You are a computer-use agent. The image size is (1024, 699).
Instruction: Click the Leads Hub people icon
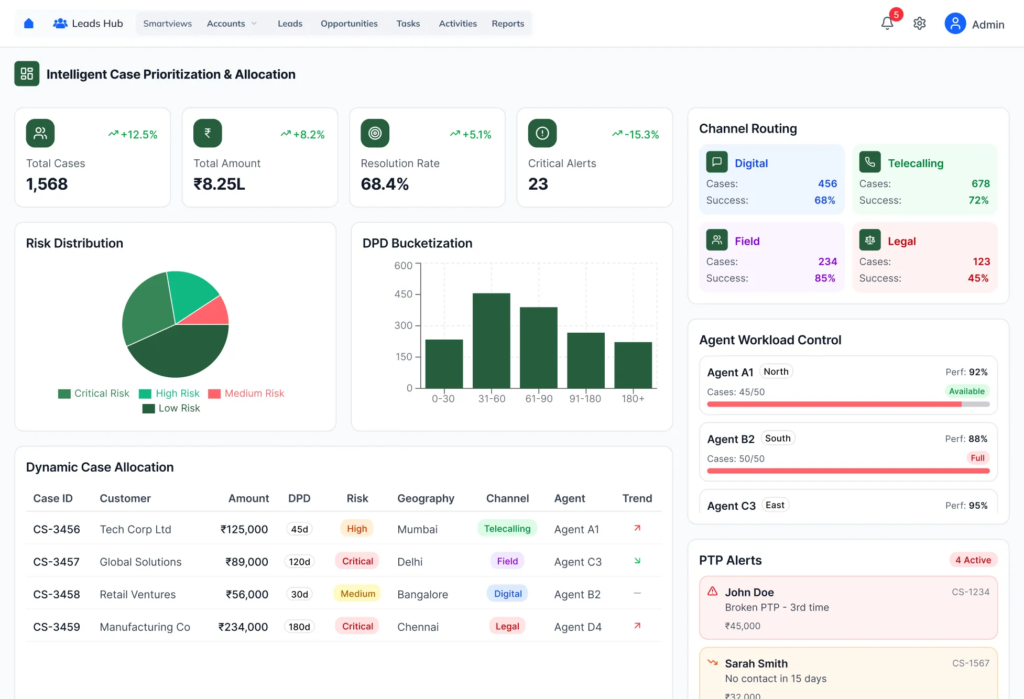click(x=60, y=24)
